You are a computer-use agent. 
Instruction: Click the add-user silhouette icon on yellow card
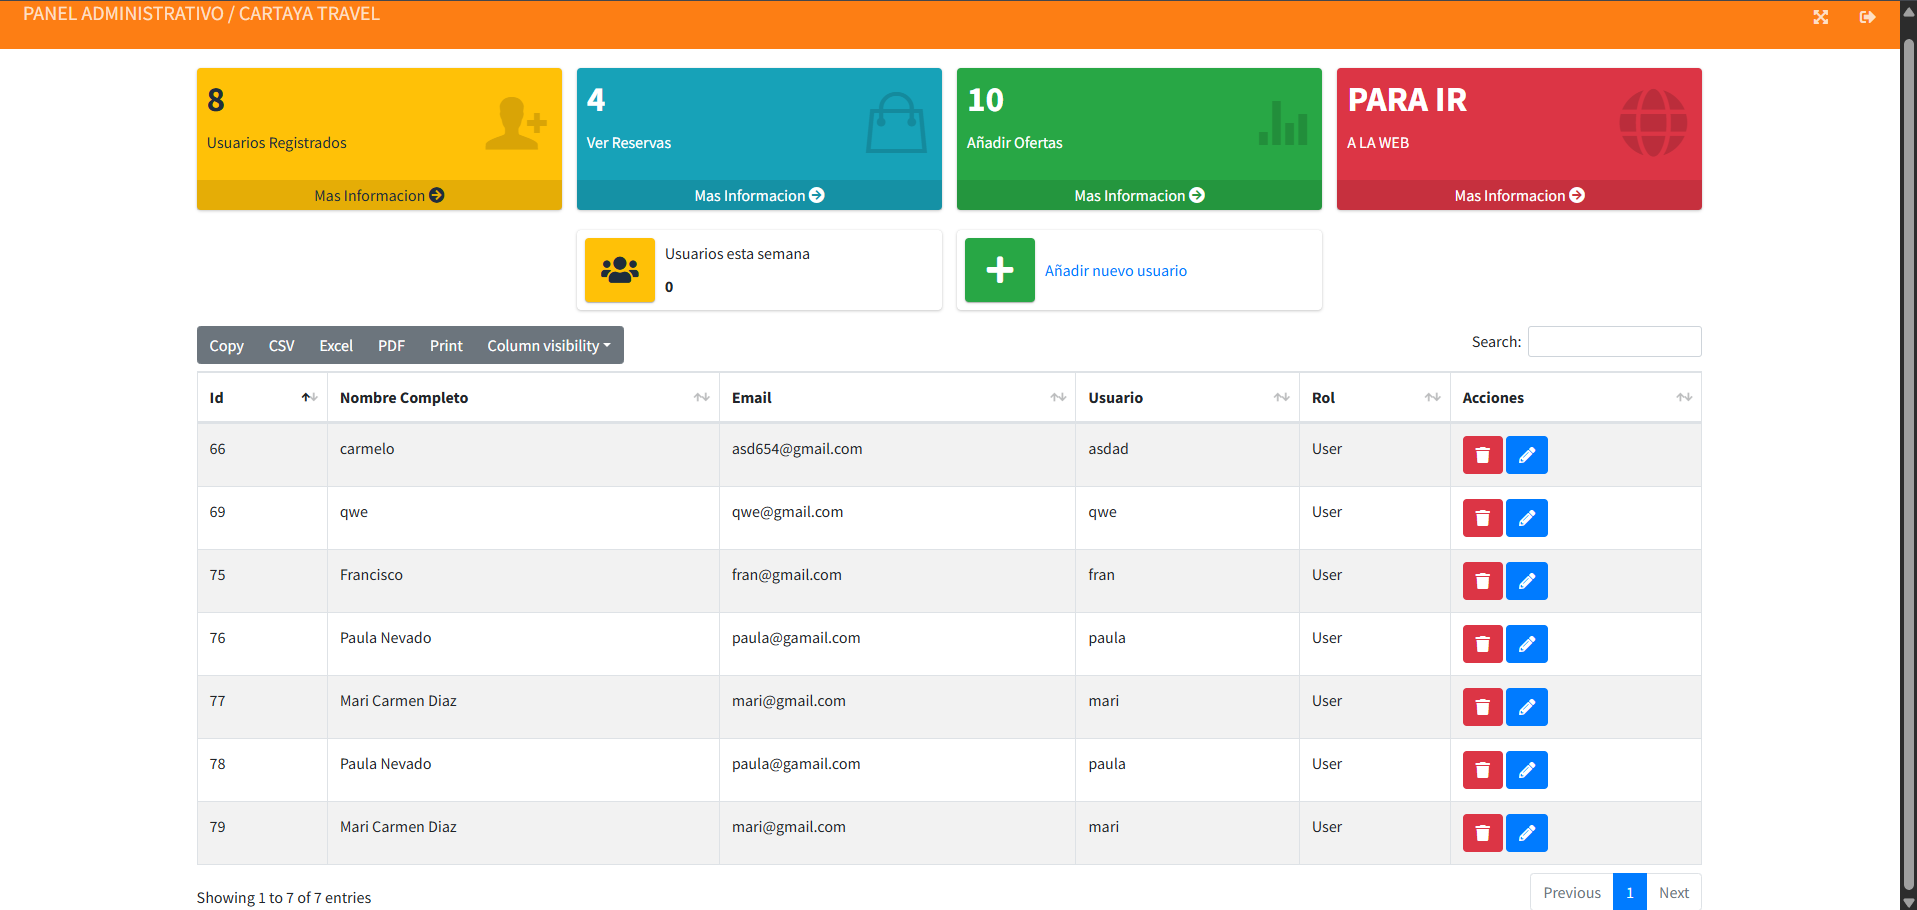516,124
